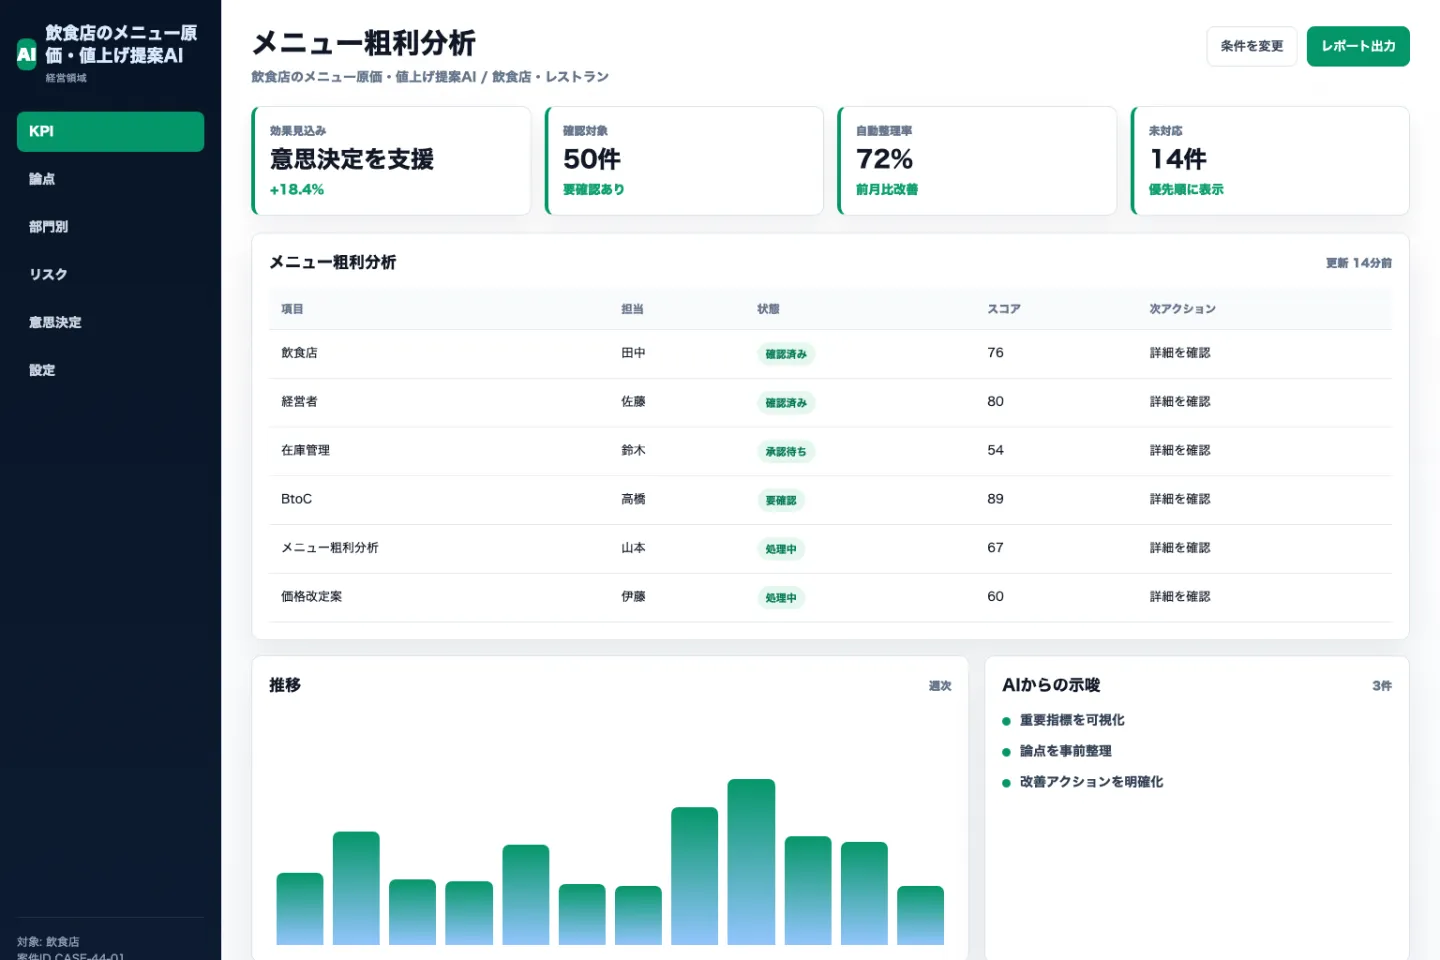This screenshot has width=1440, height=960.
Task: Open 部門別 sidebar item
Action: (110, 227)
